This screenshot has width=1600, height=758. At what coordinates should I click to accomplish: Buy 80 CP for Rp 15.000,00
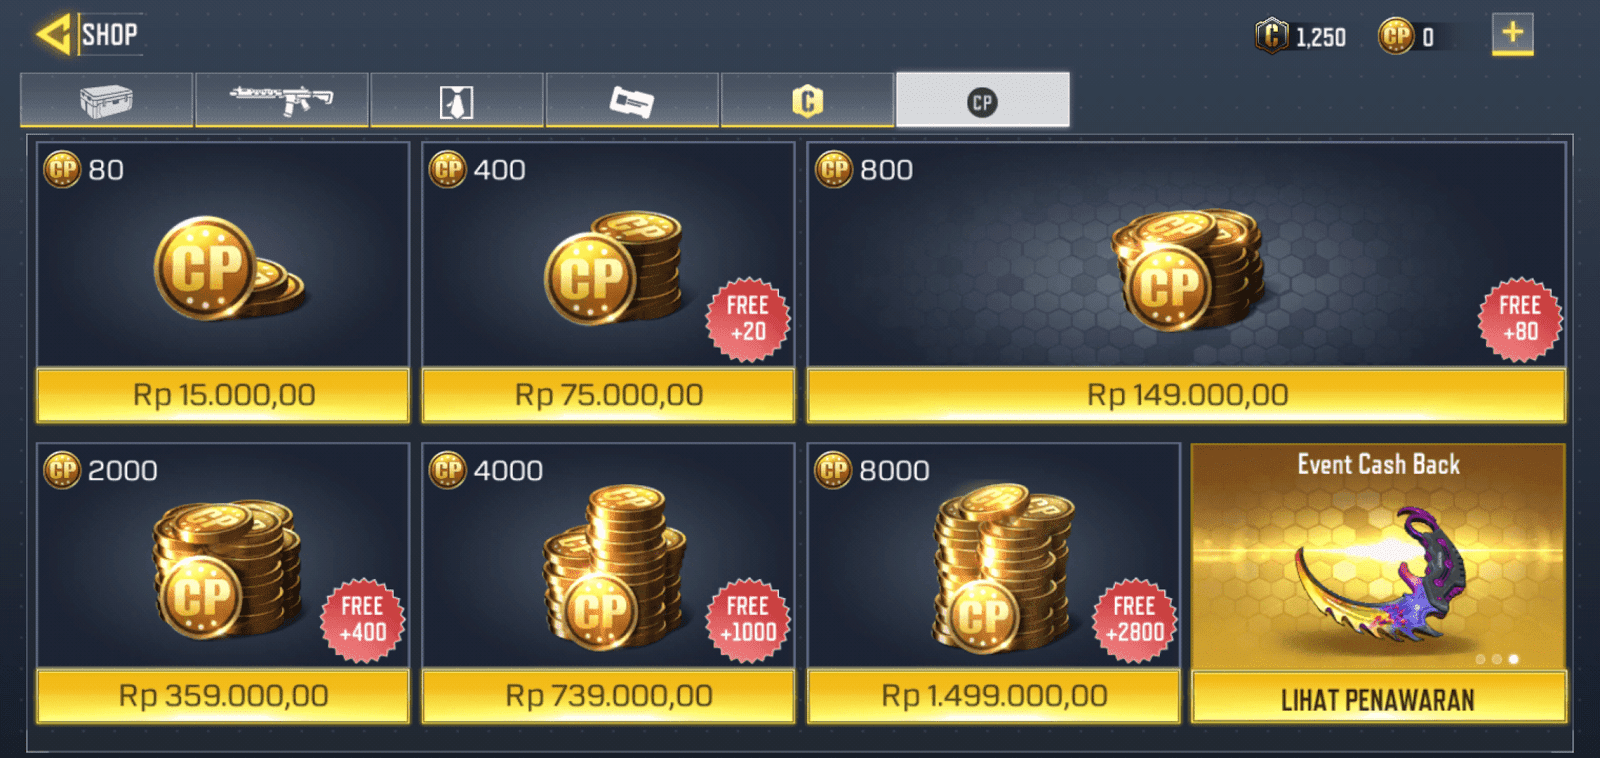click(223, 395)
